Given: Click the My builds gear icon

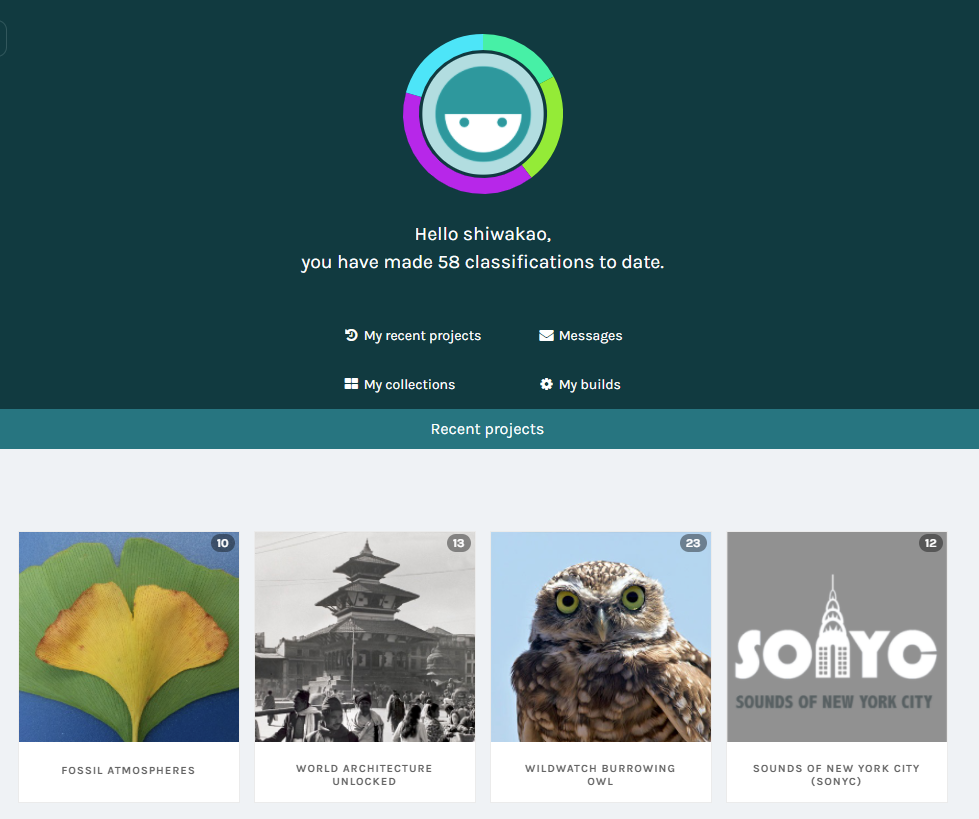Looking at the screenshot, I should click(x=546, y=384).
